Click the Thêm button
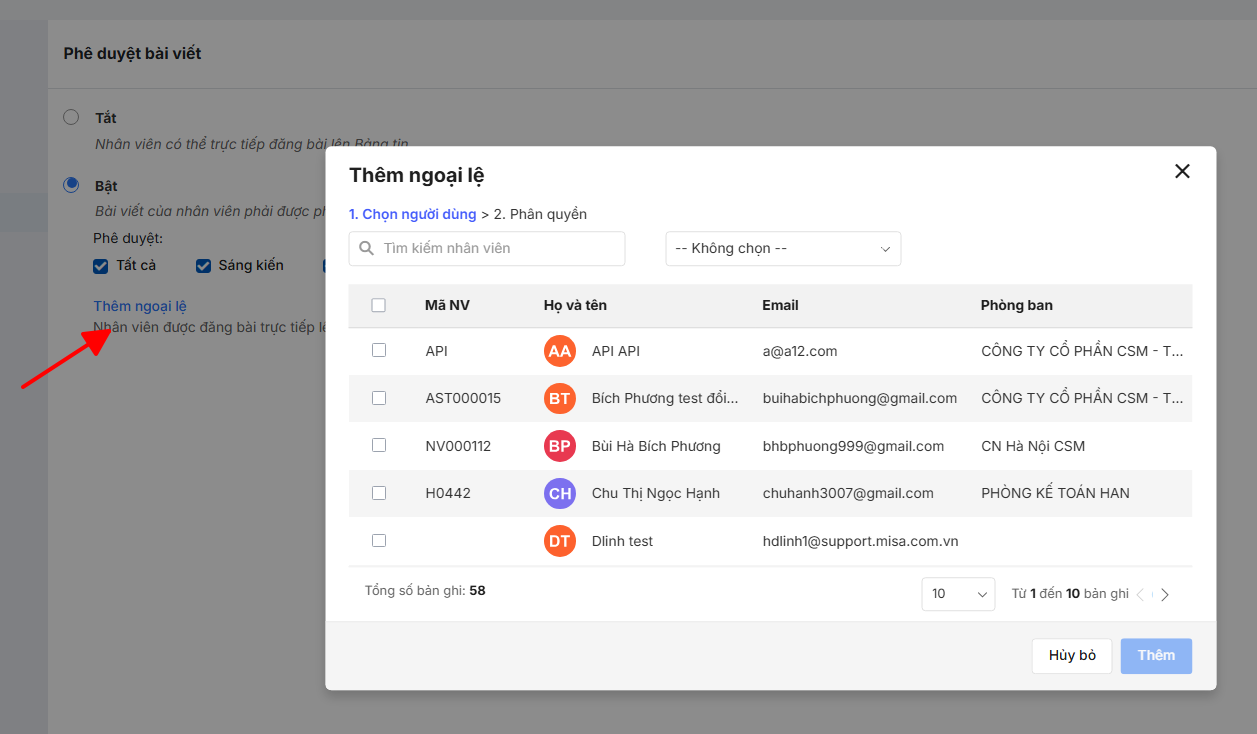This screenshot has width=1257, height=734. click(x=1156, y=656)
